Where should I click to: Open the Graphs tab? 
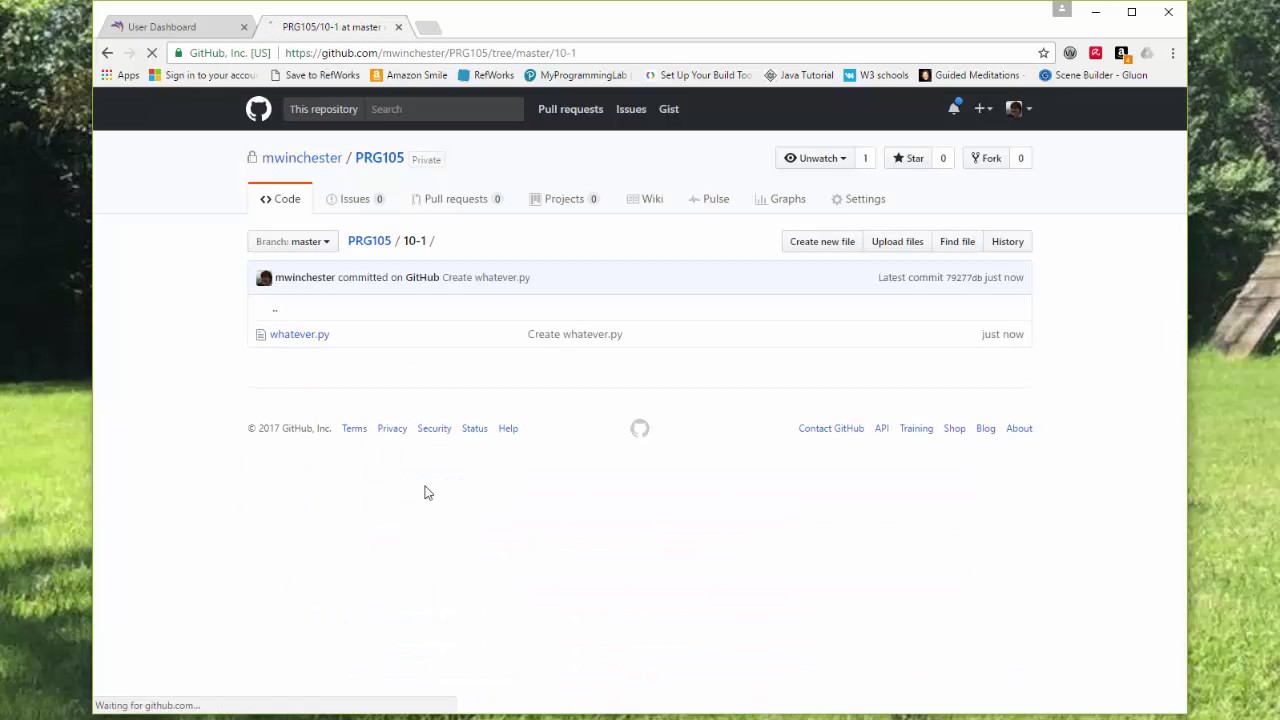pyautogui.click(x=780, y=199)
